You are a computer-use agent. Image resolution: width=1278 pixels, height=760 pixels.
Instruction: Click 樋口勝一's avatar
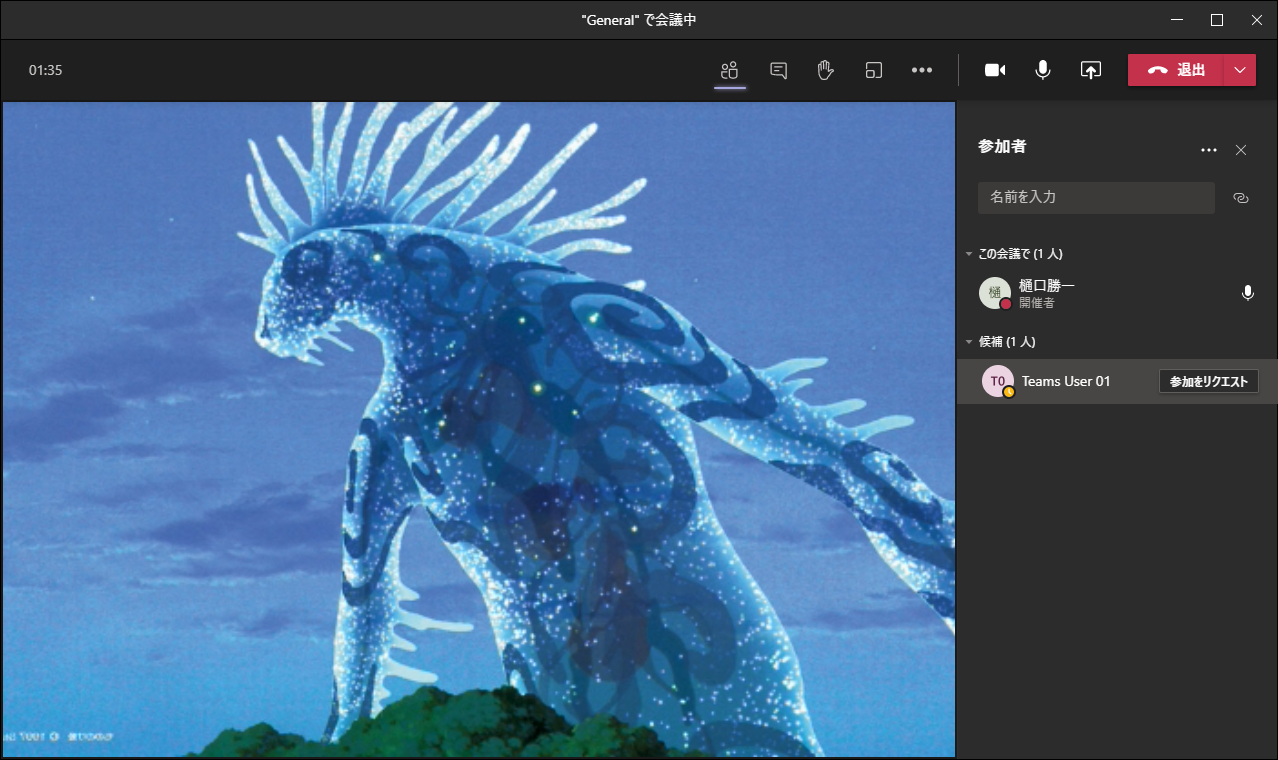(995, 293)
